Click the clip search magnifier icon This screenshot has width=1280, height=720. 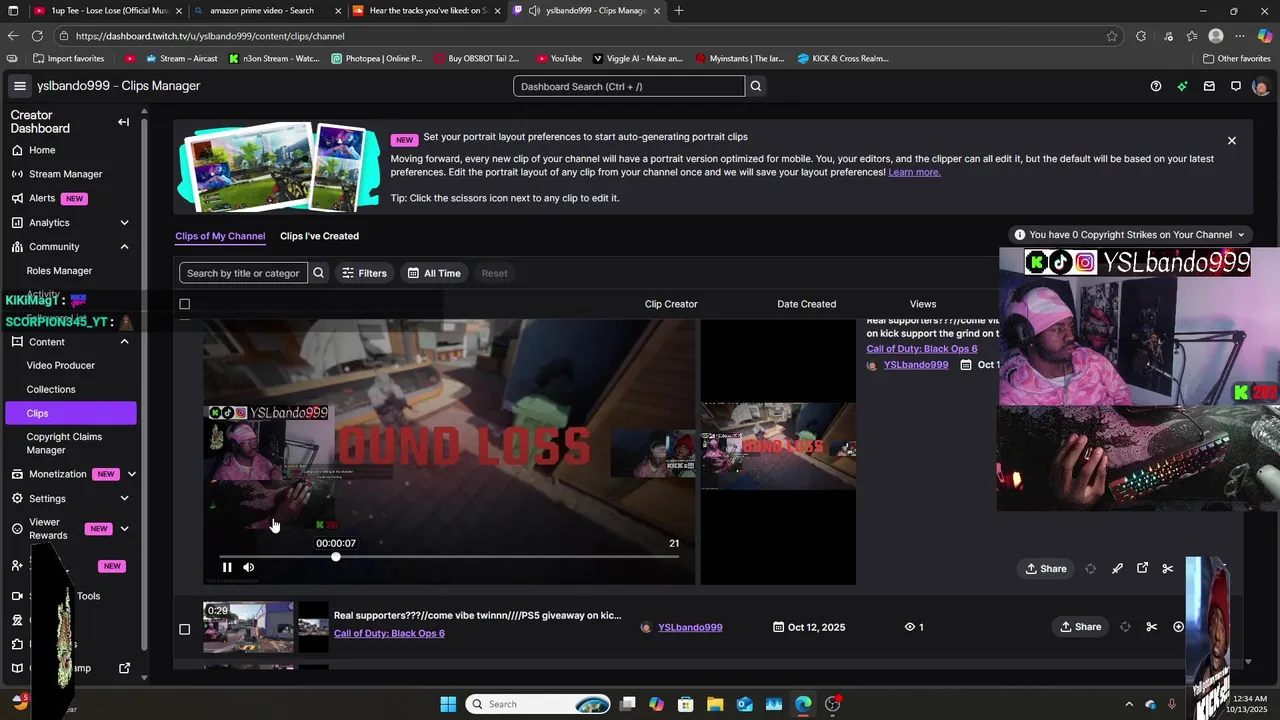pyautogui.click(x=318, y=273)
